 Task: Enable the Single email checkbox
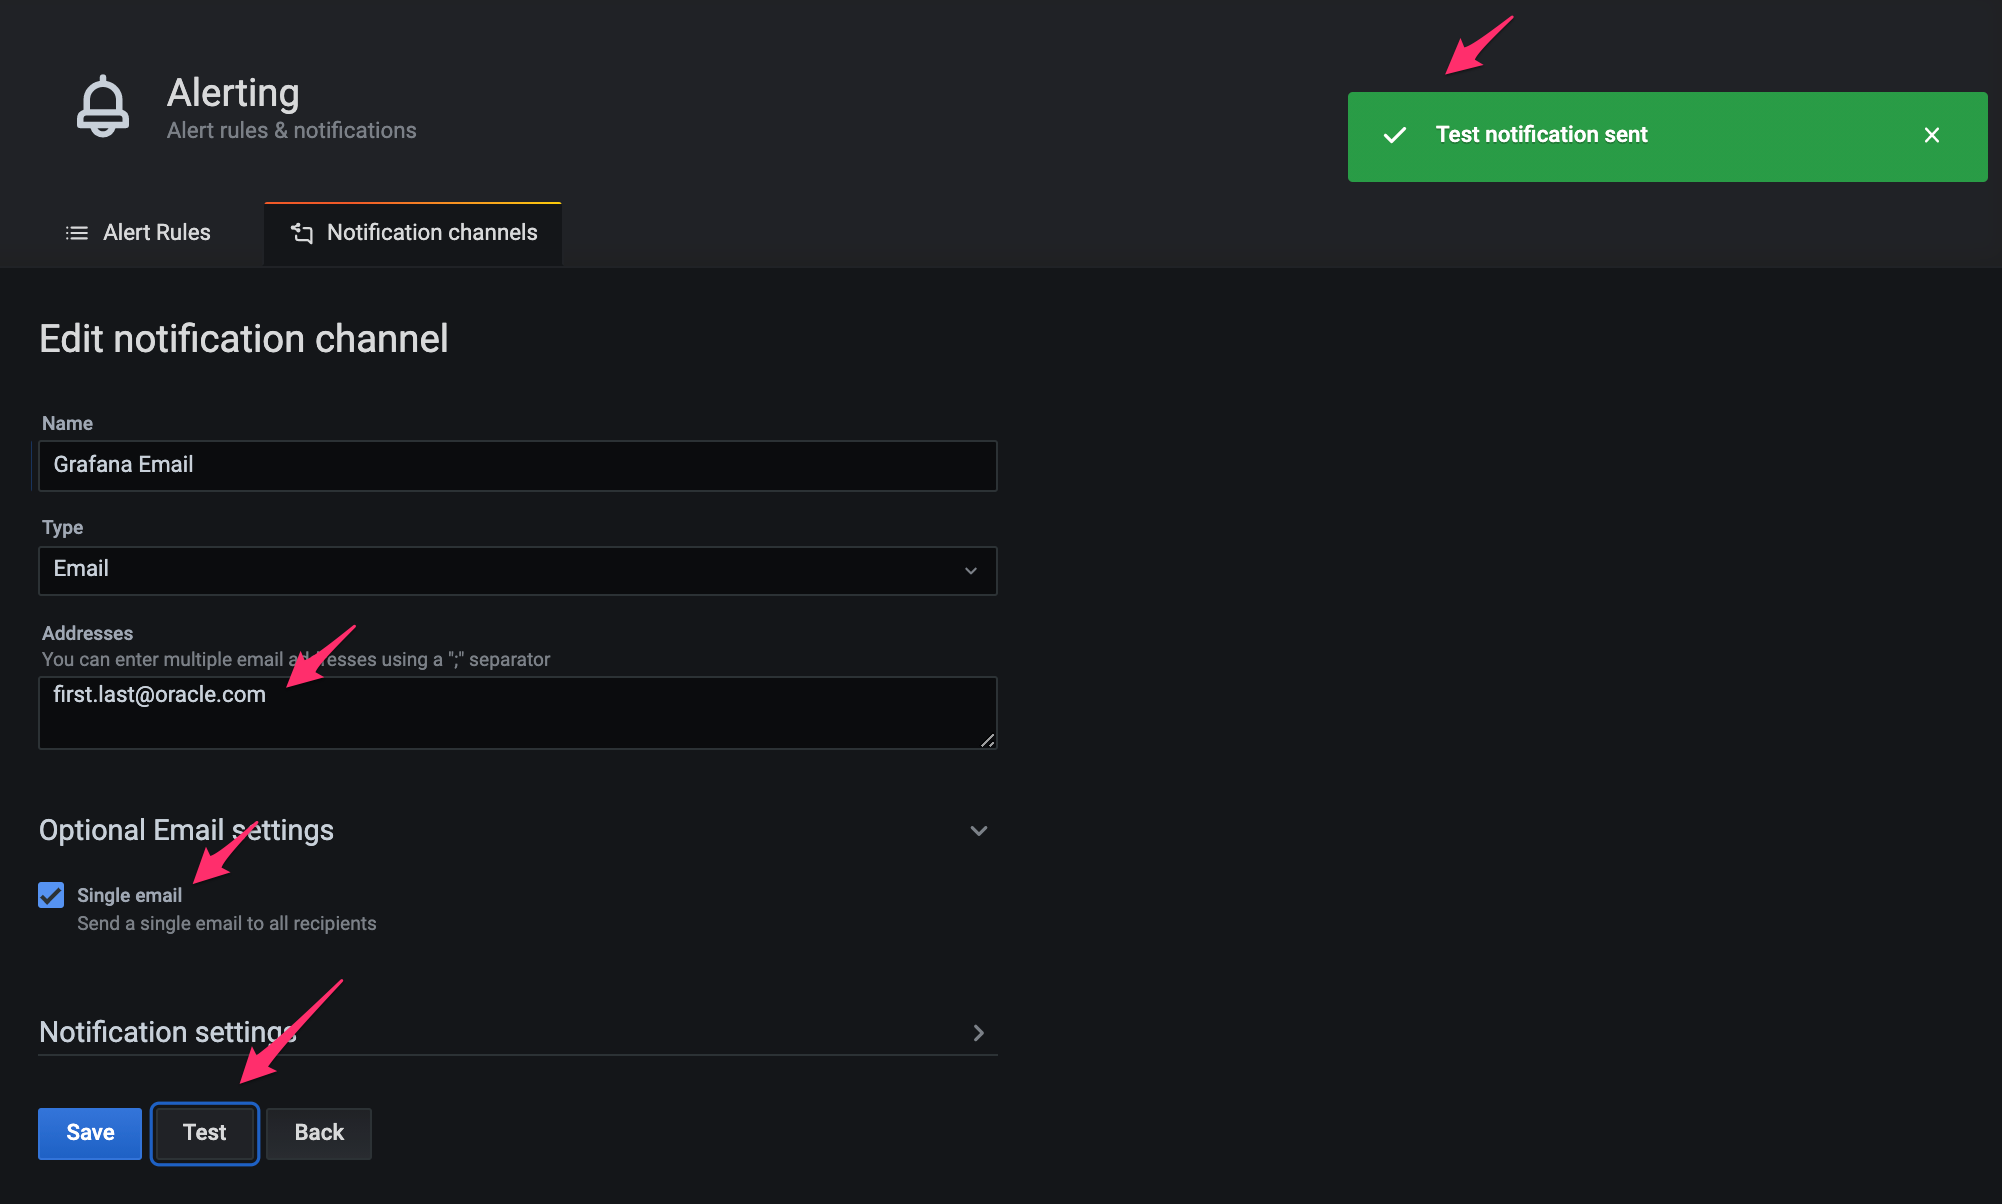pyautogui.click(x=50, y=895)
